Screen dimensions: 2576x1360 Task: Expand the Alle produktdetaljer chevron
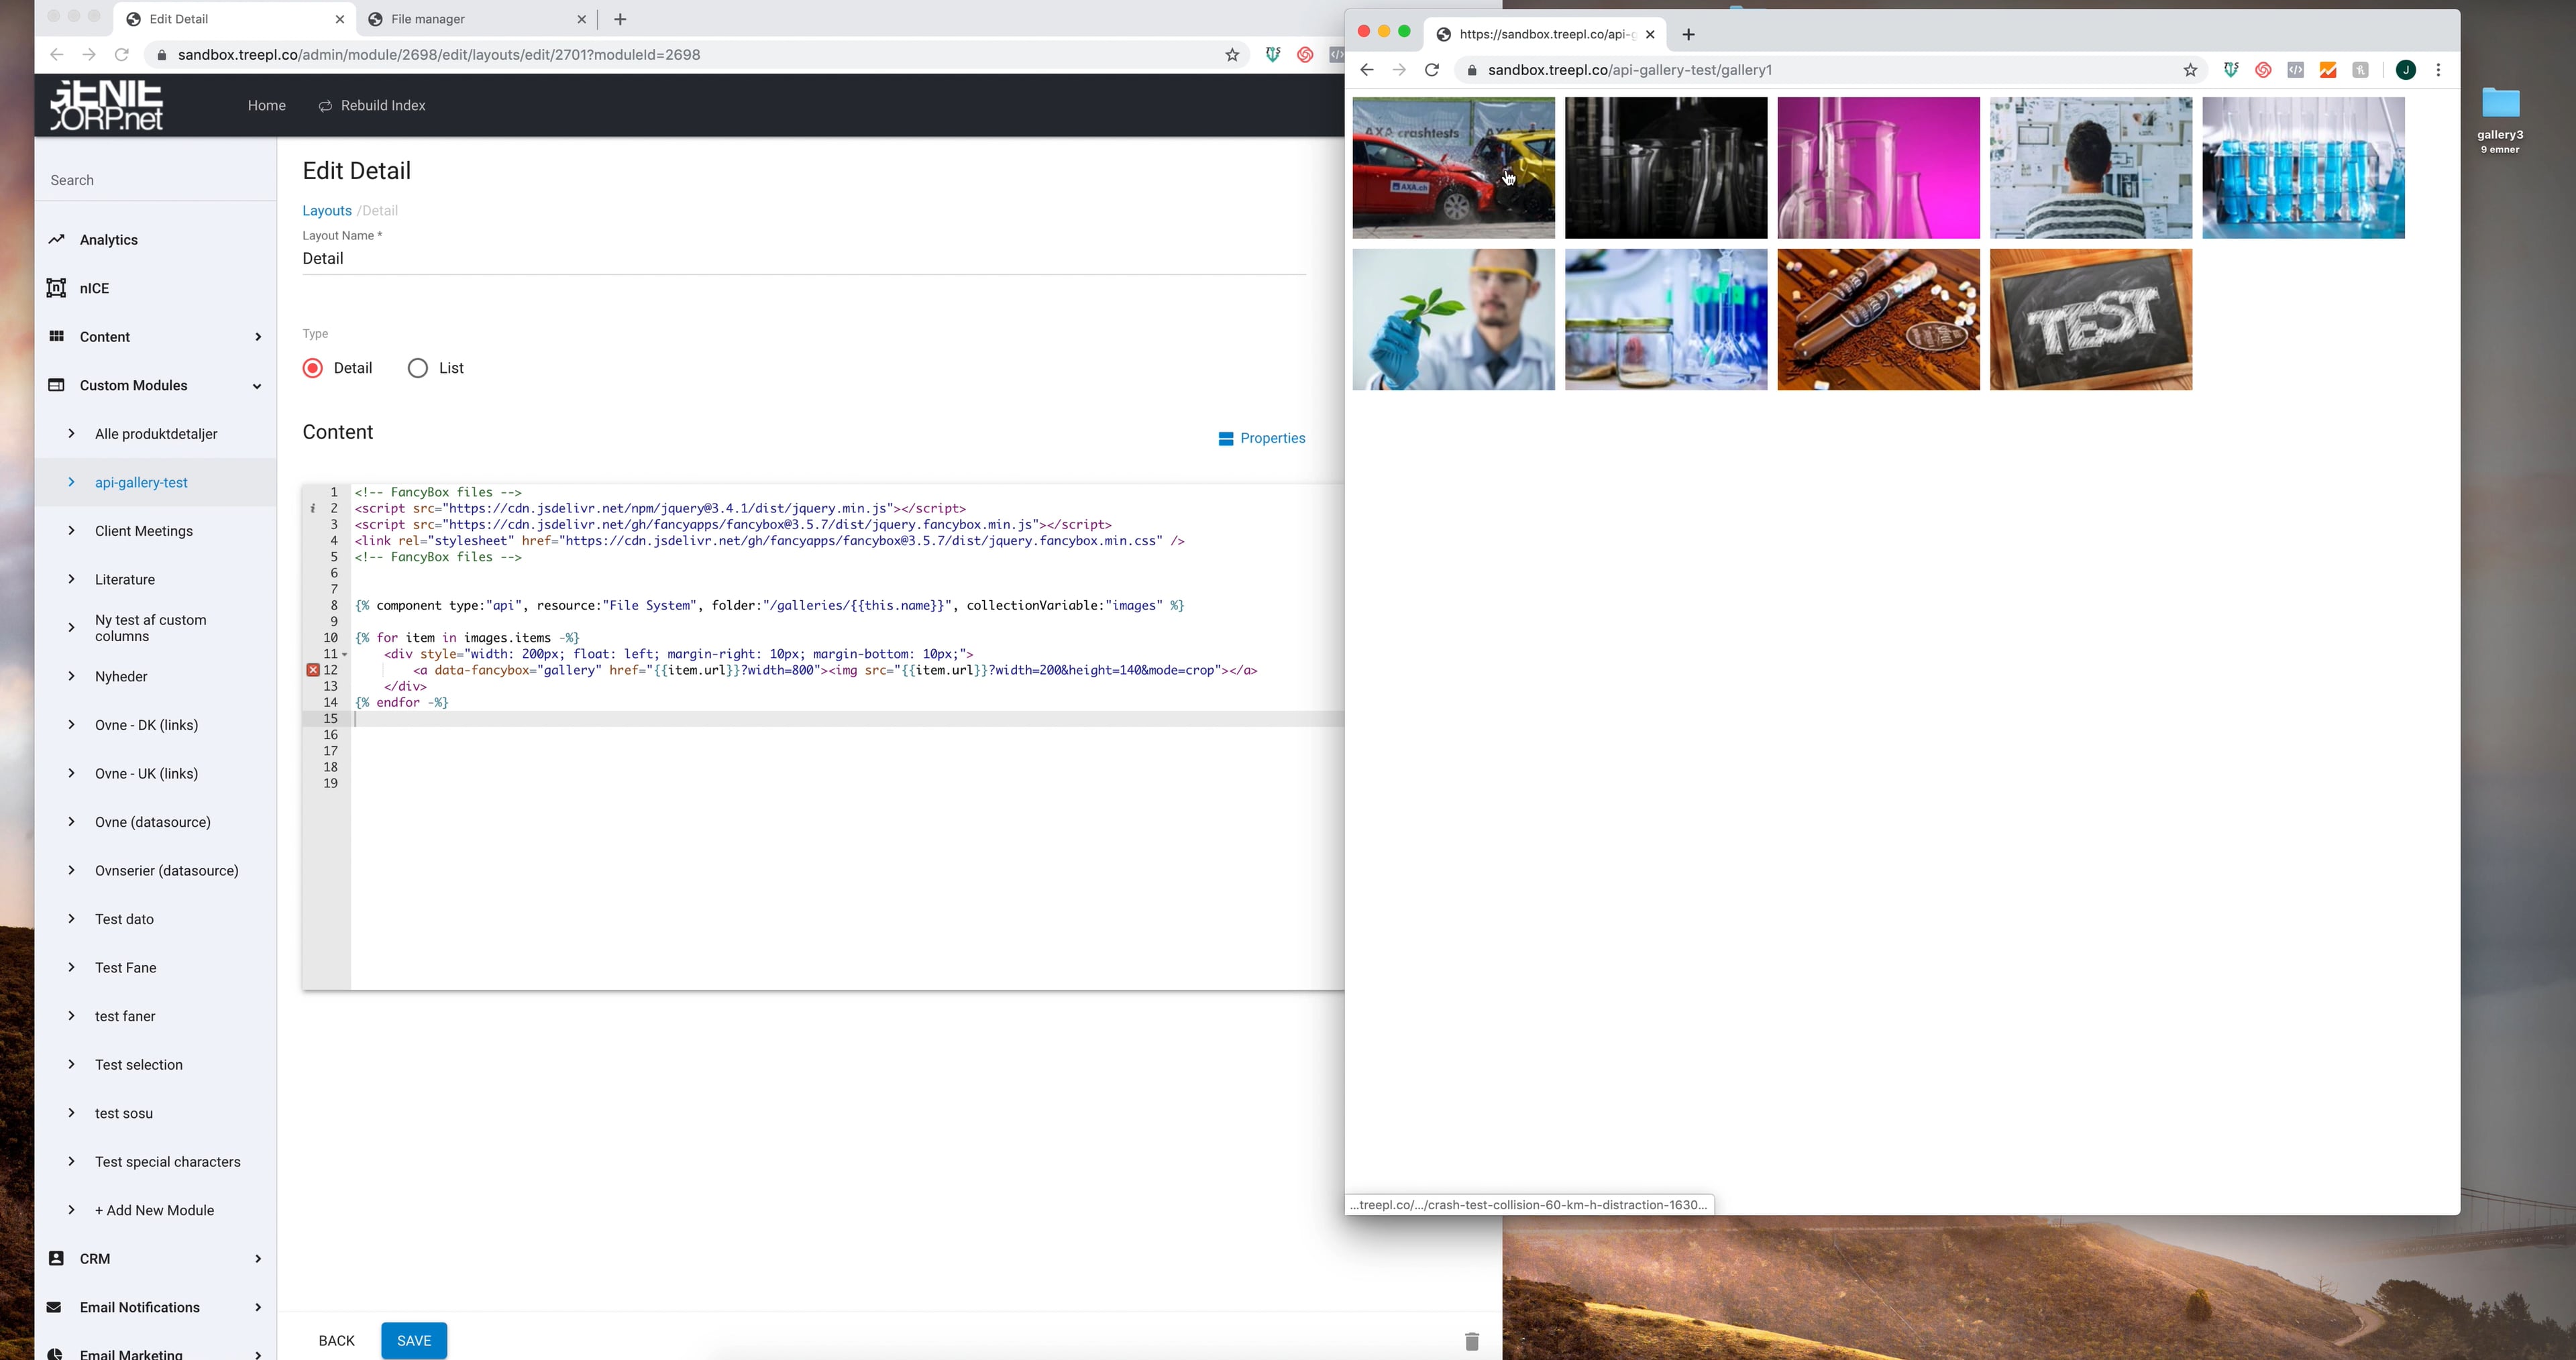(71, 434)
